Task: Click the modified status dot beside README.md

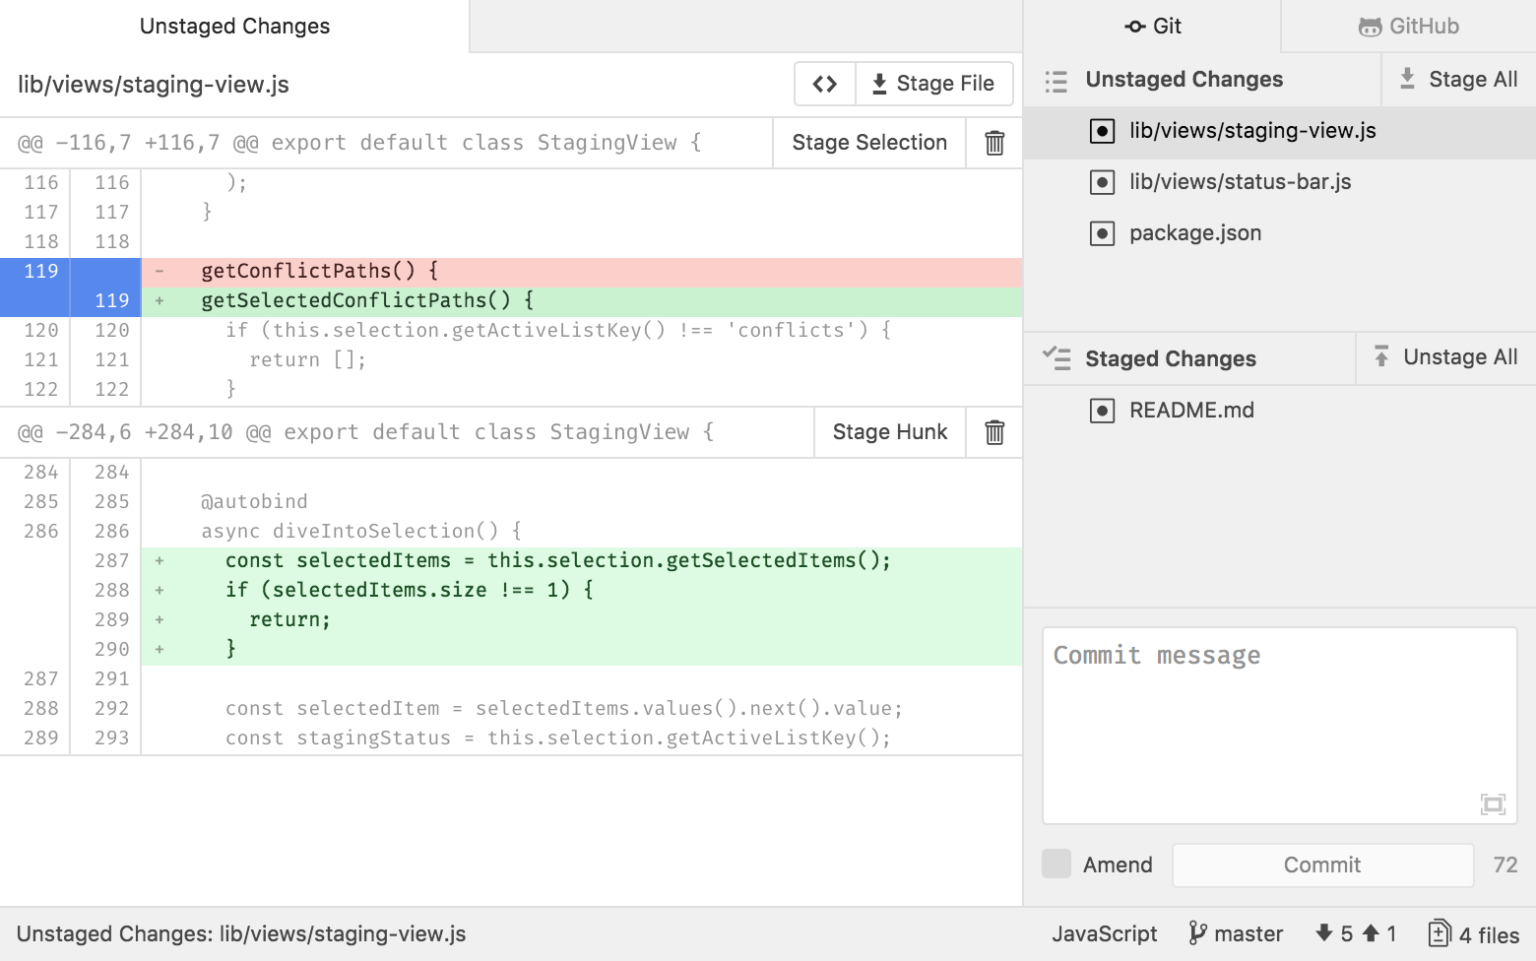Action: point(1102,410)
